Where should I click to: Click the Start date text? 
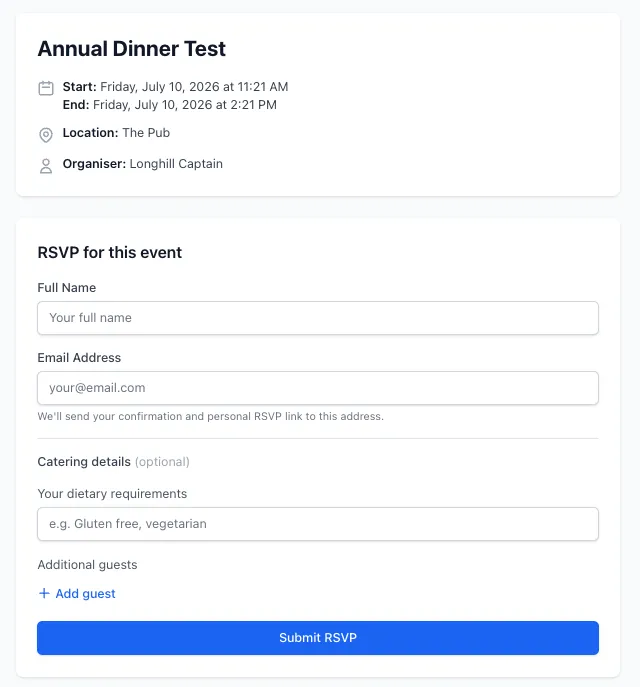click(175, 87)
